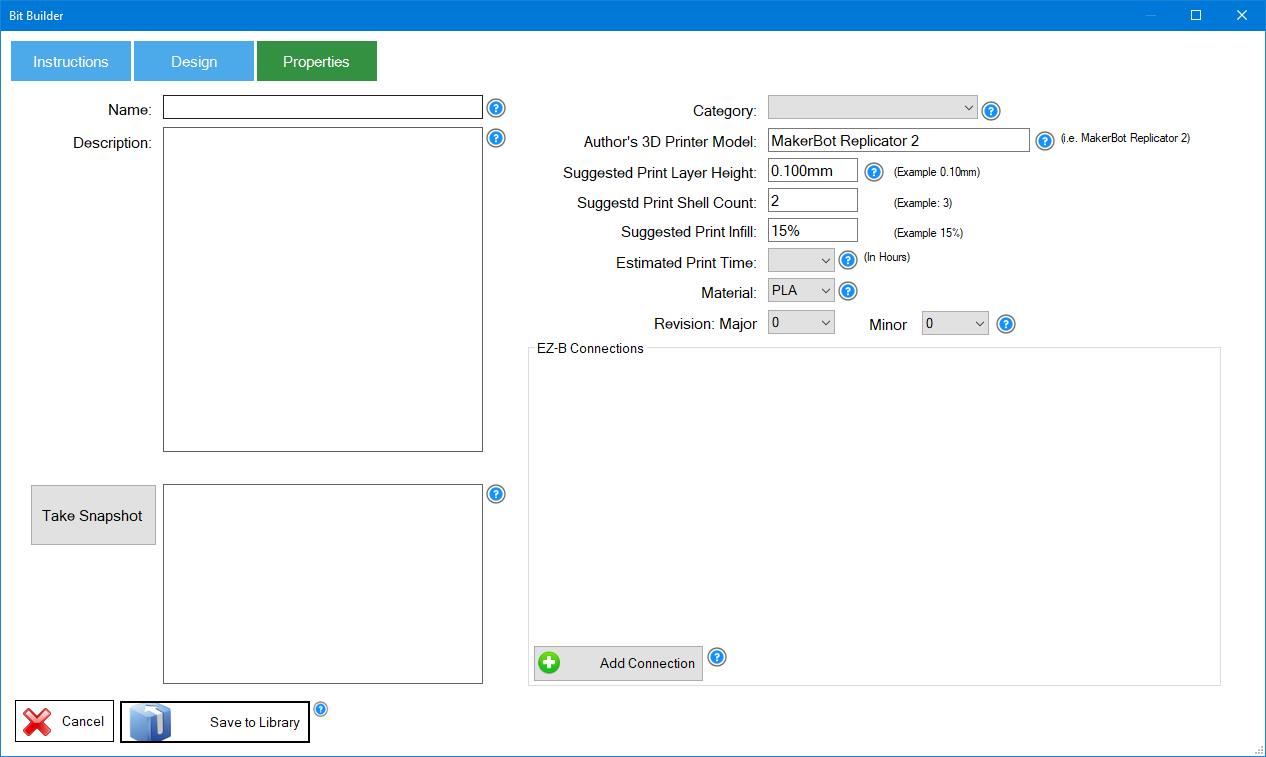Image resolution: width=1266 pixels, height=757 pixels.
Task: Expand the Category dropdown
Action: (x=873, y=107)
